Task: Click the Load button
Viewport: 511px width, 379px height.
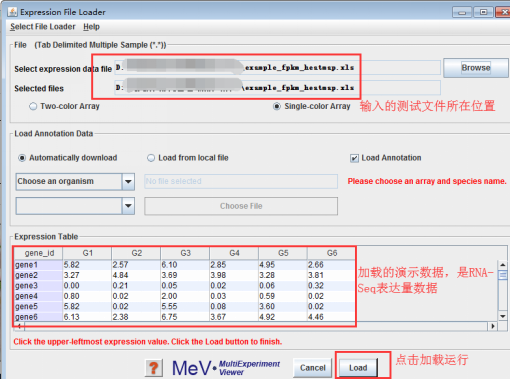Action: pyautogui.click(x=358, y=368)
